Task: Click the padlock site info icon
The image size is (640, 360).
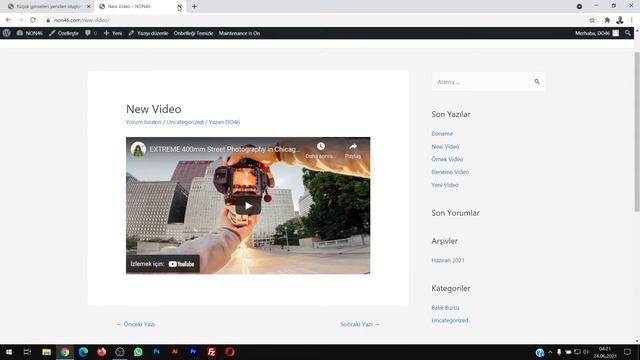Action: pyautogui.click(x=48, y=20)
